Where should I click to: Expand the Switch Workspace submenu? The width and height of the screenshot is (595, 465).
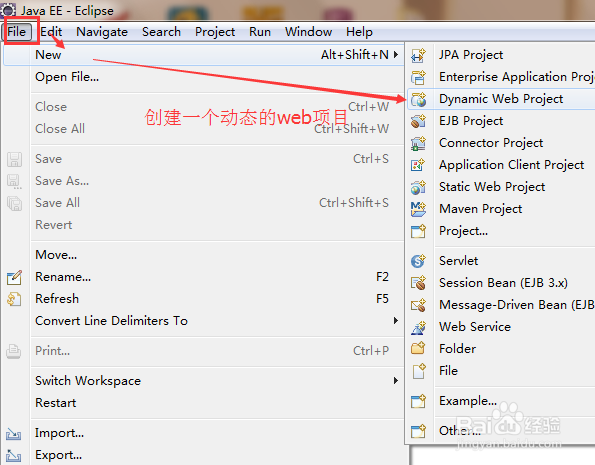396,380
